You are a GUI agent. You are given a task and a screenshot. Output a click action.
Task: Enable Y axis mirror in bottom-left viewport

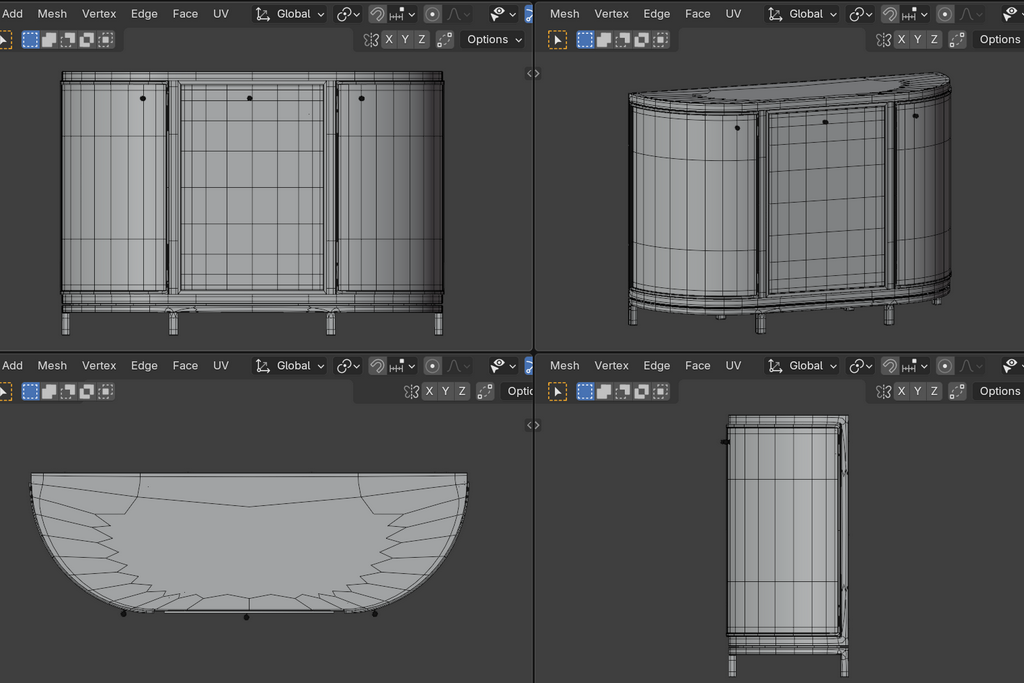point(445,391)
